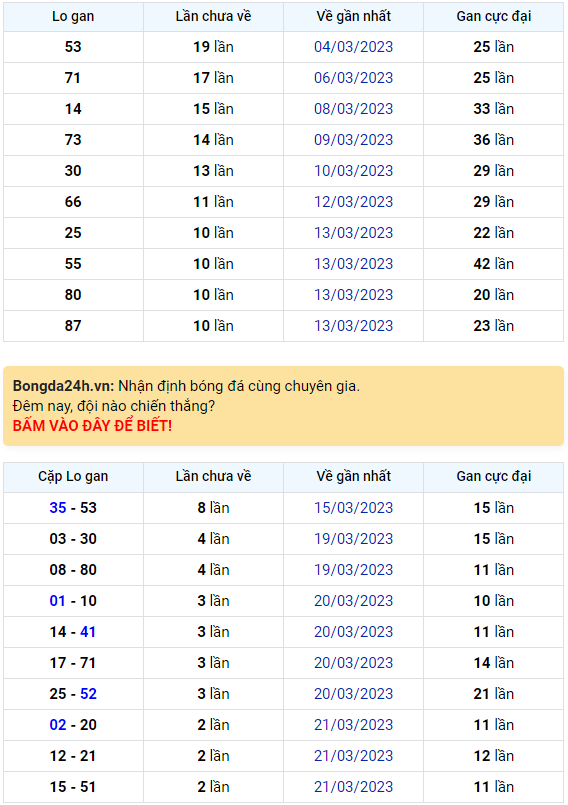The image size is (568, 805).
Task: Click the blue number 41 in pair table
Action: (x=88, y=631)
